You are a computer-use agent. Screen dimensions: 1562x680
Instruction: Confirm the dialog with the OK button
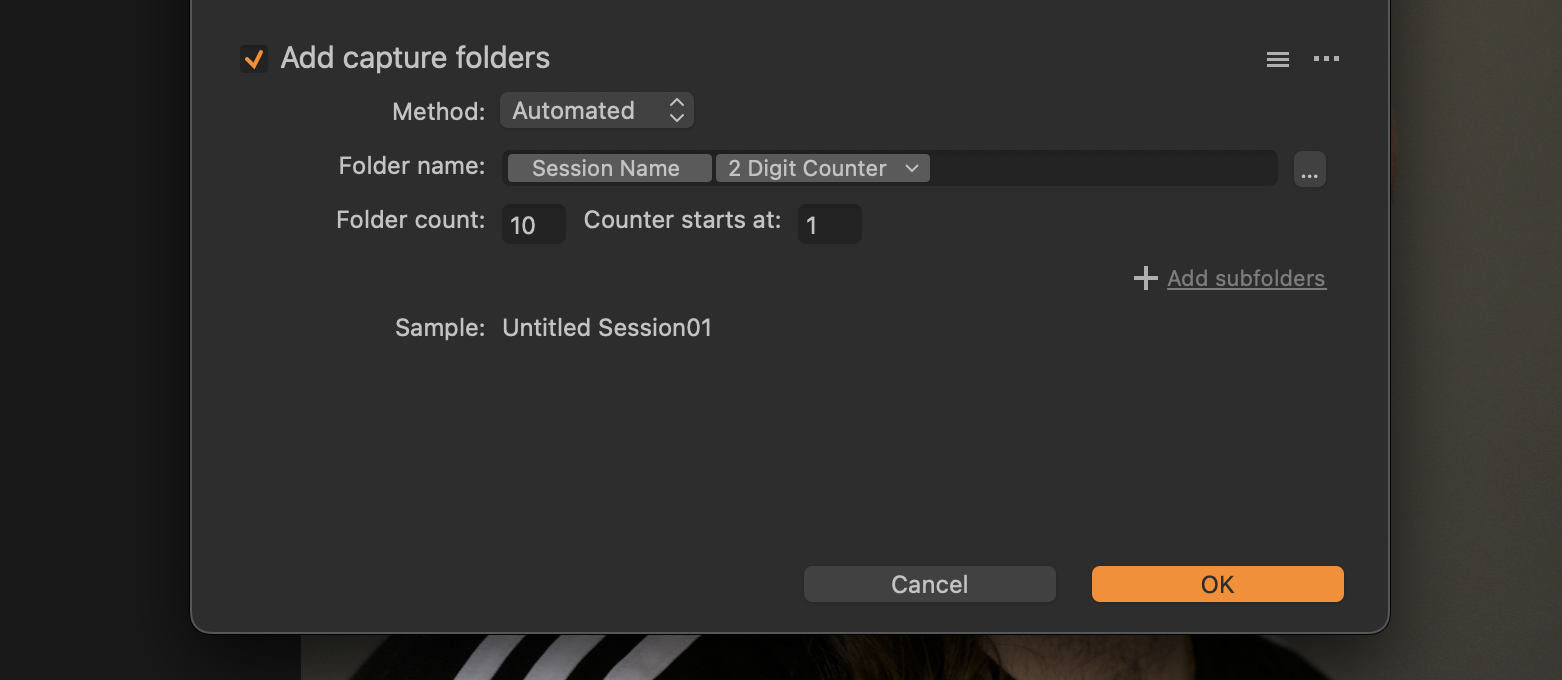pyautogui.click(x=1217, y=584)
